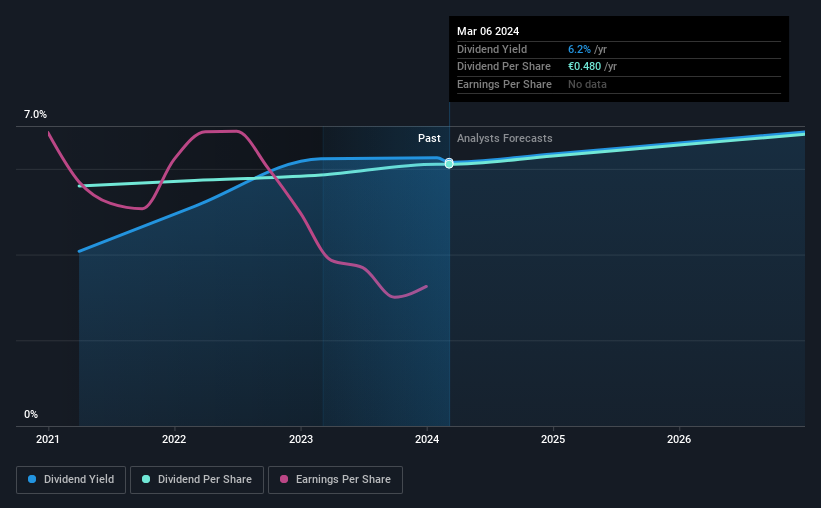Screen dimensions: 821x508
Task: Hide the Dividend Per Share series
Action: tap(196, 479)
